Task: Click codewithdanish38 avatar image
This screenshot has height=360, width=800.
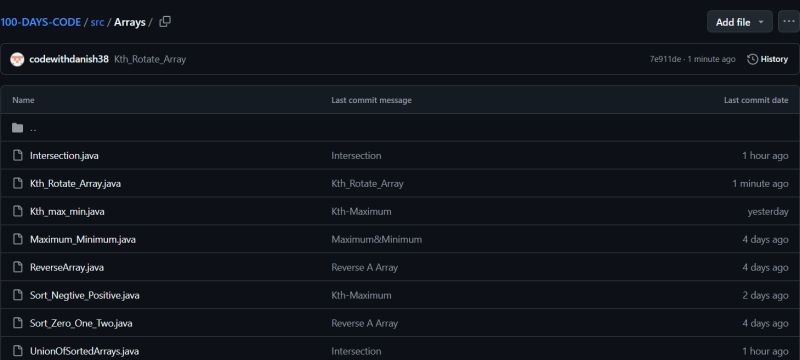Action: pyautogui.click(x=17, y=59)
